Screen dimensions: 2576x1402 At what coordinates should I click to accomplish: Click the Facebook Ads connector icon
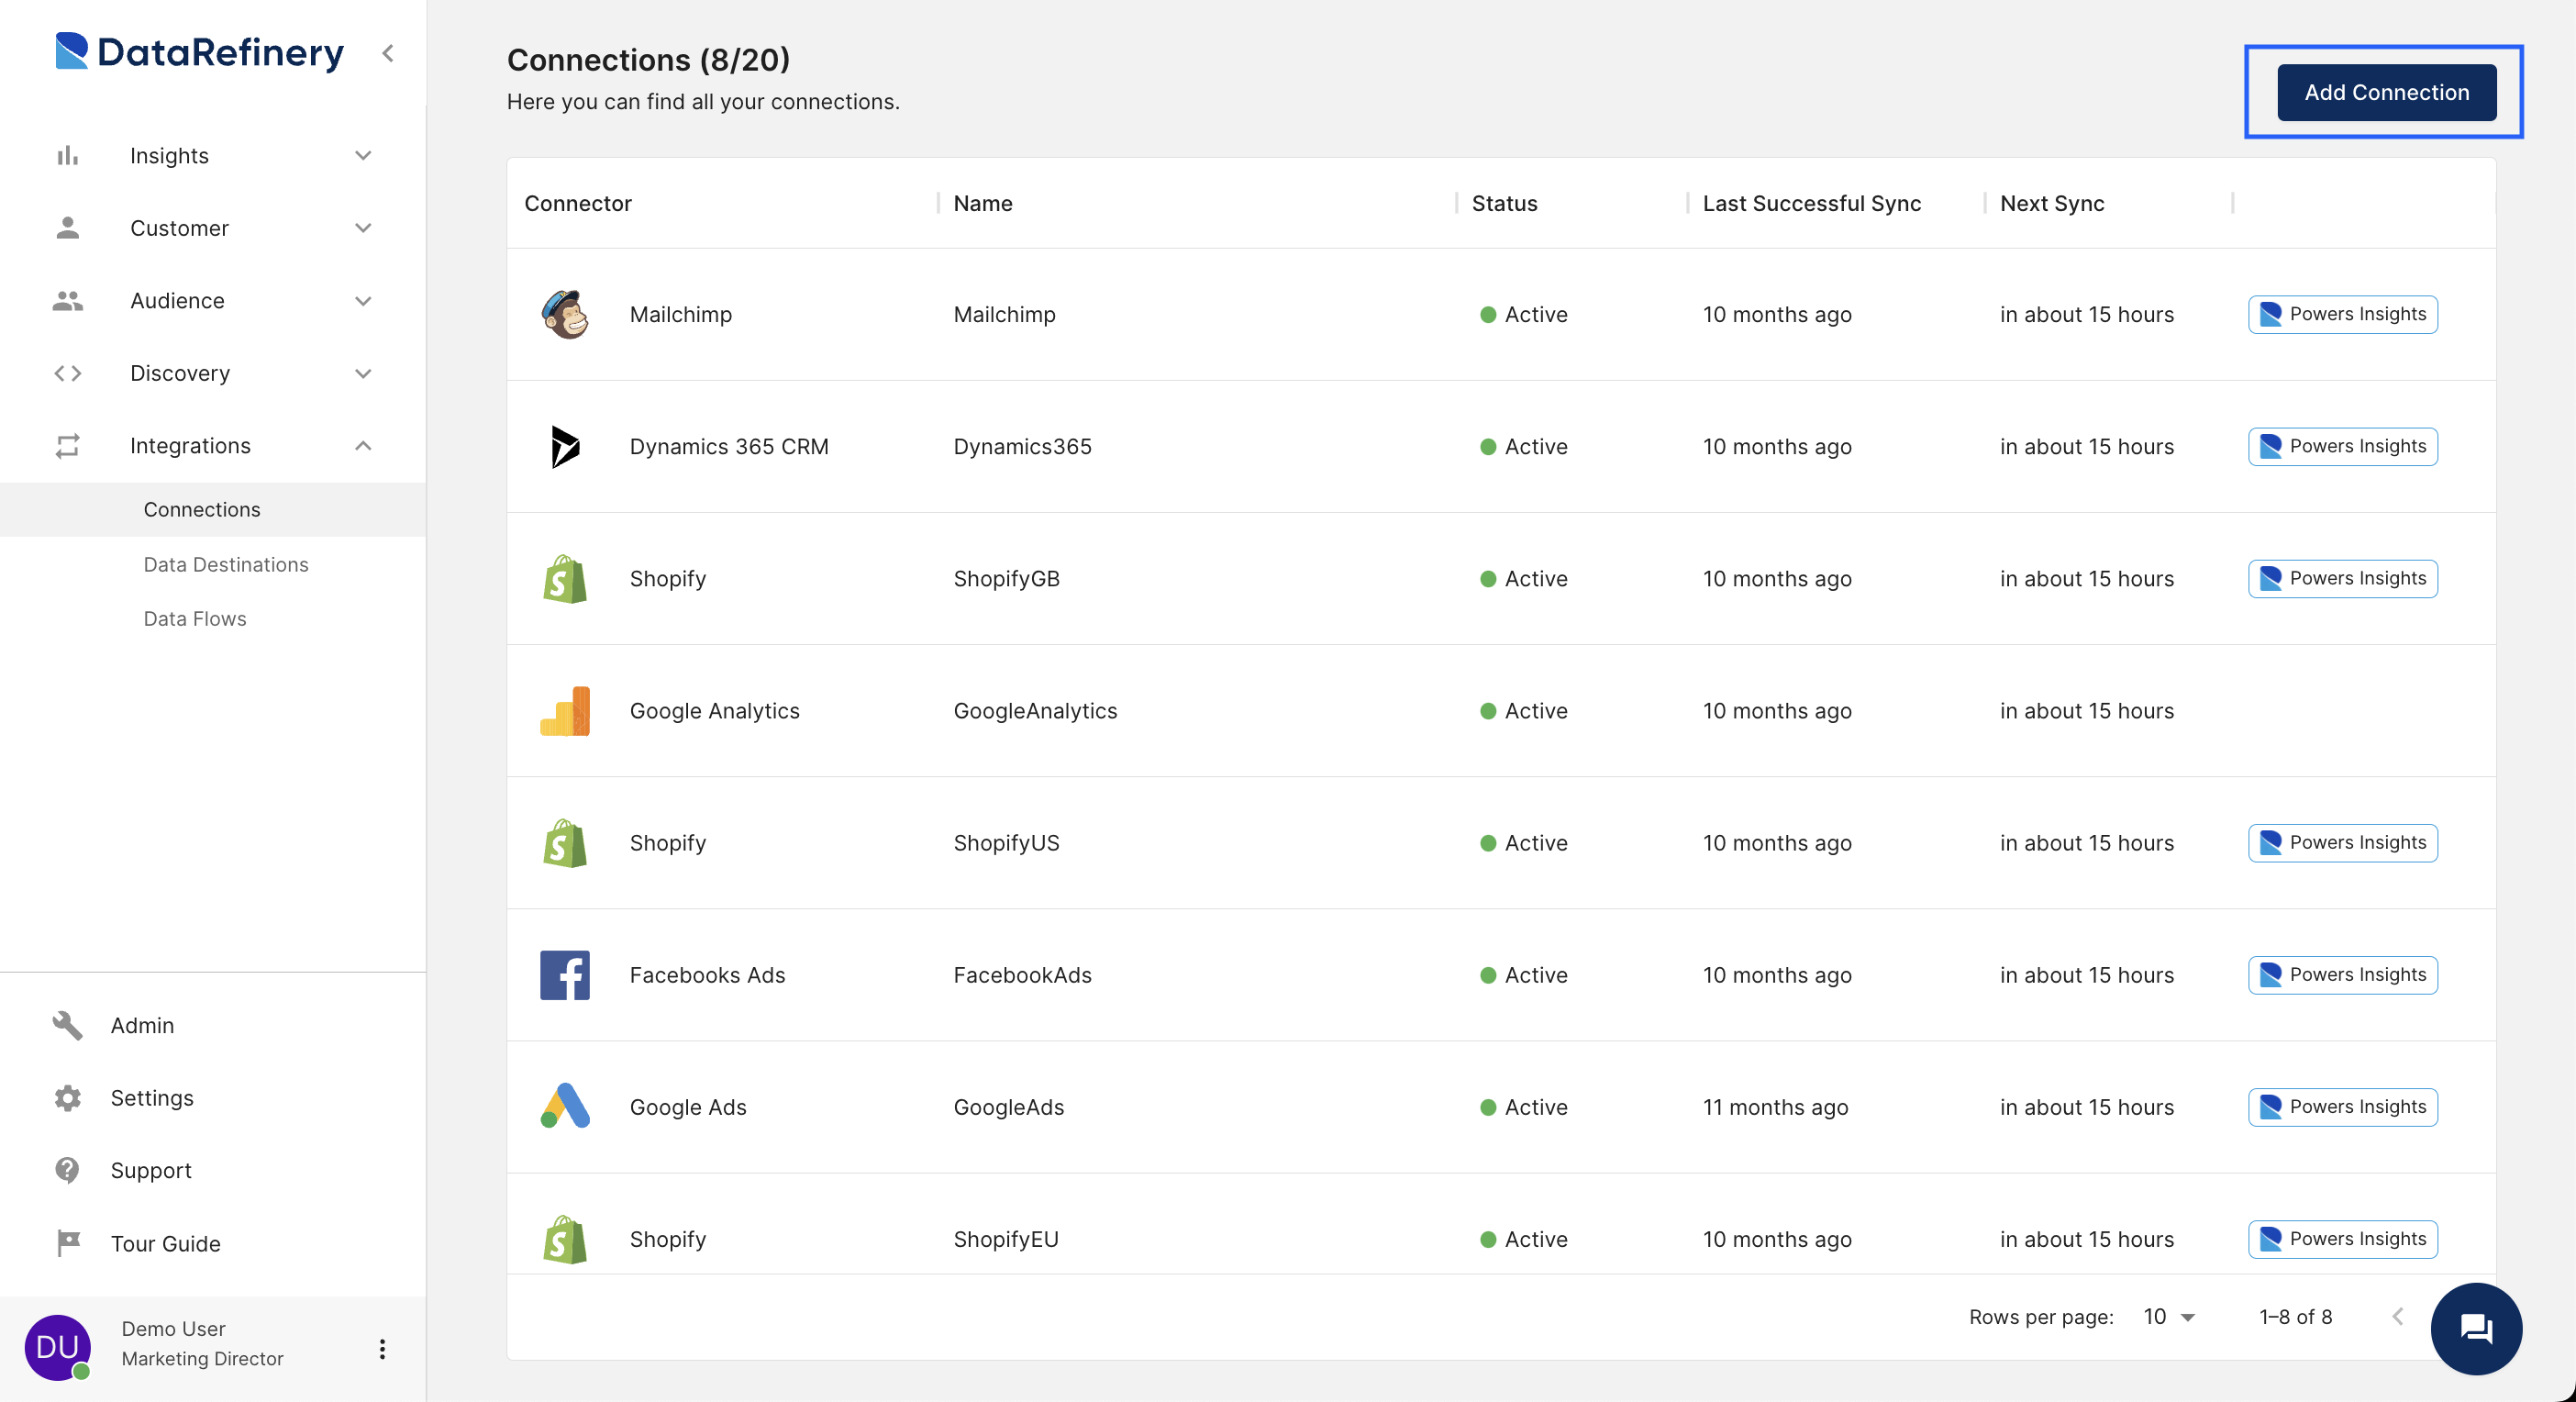point(566,974)
